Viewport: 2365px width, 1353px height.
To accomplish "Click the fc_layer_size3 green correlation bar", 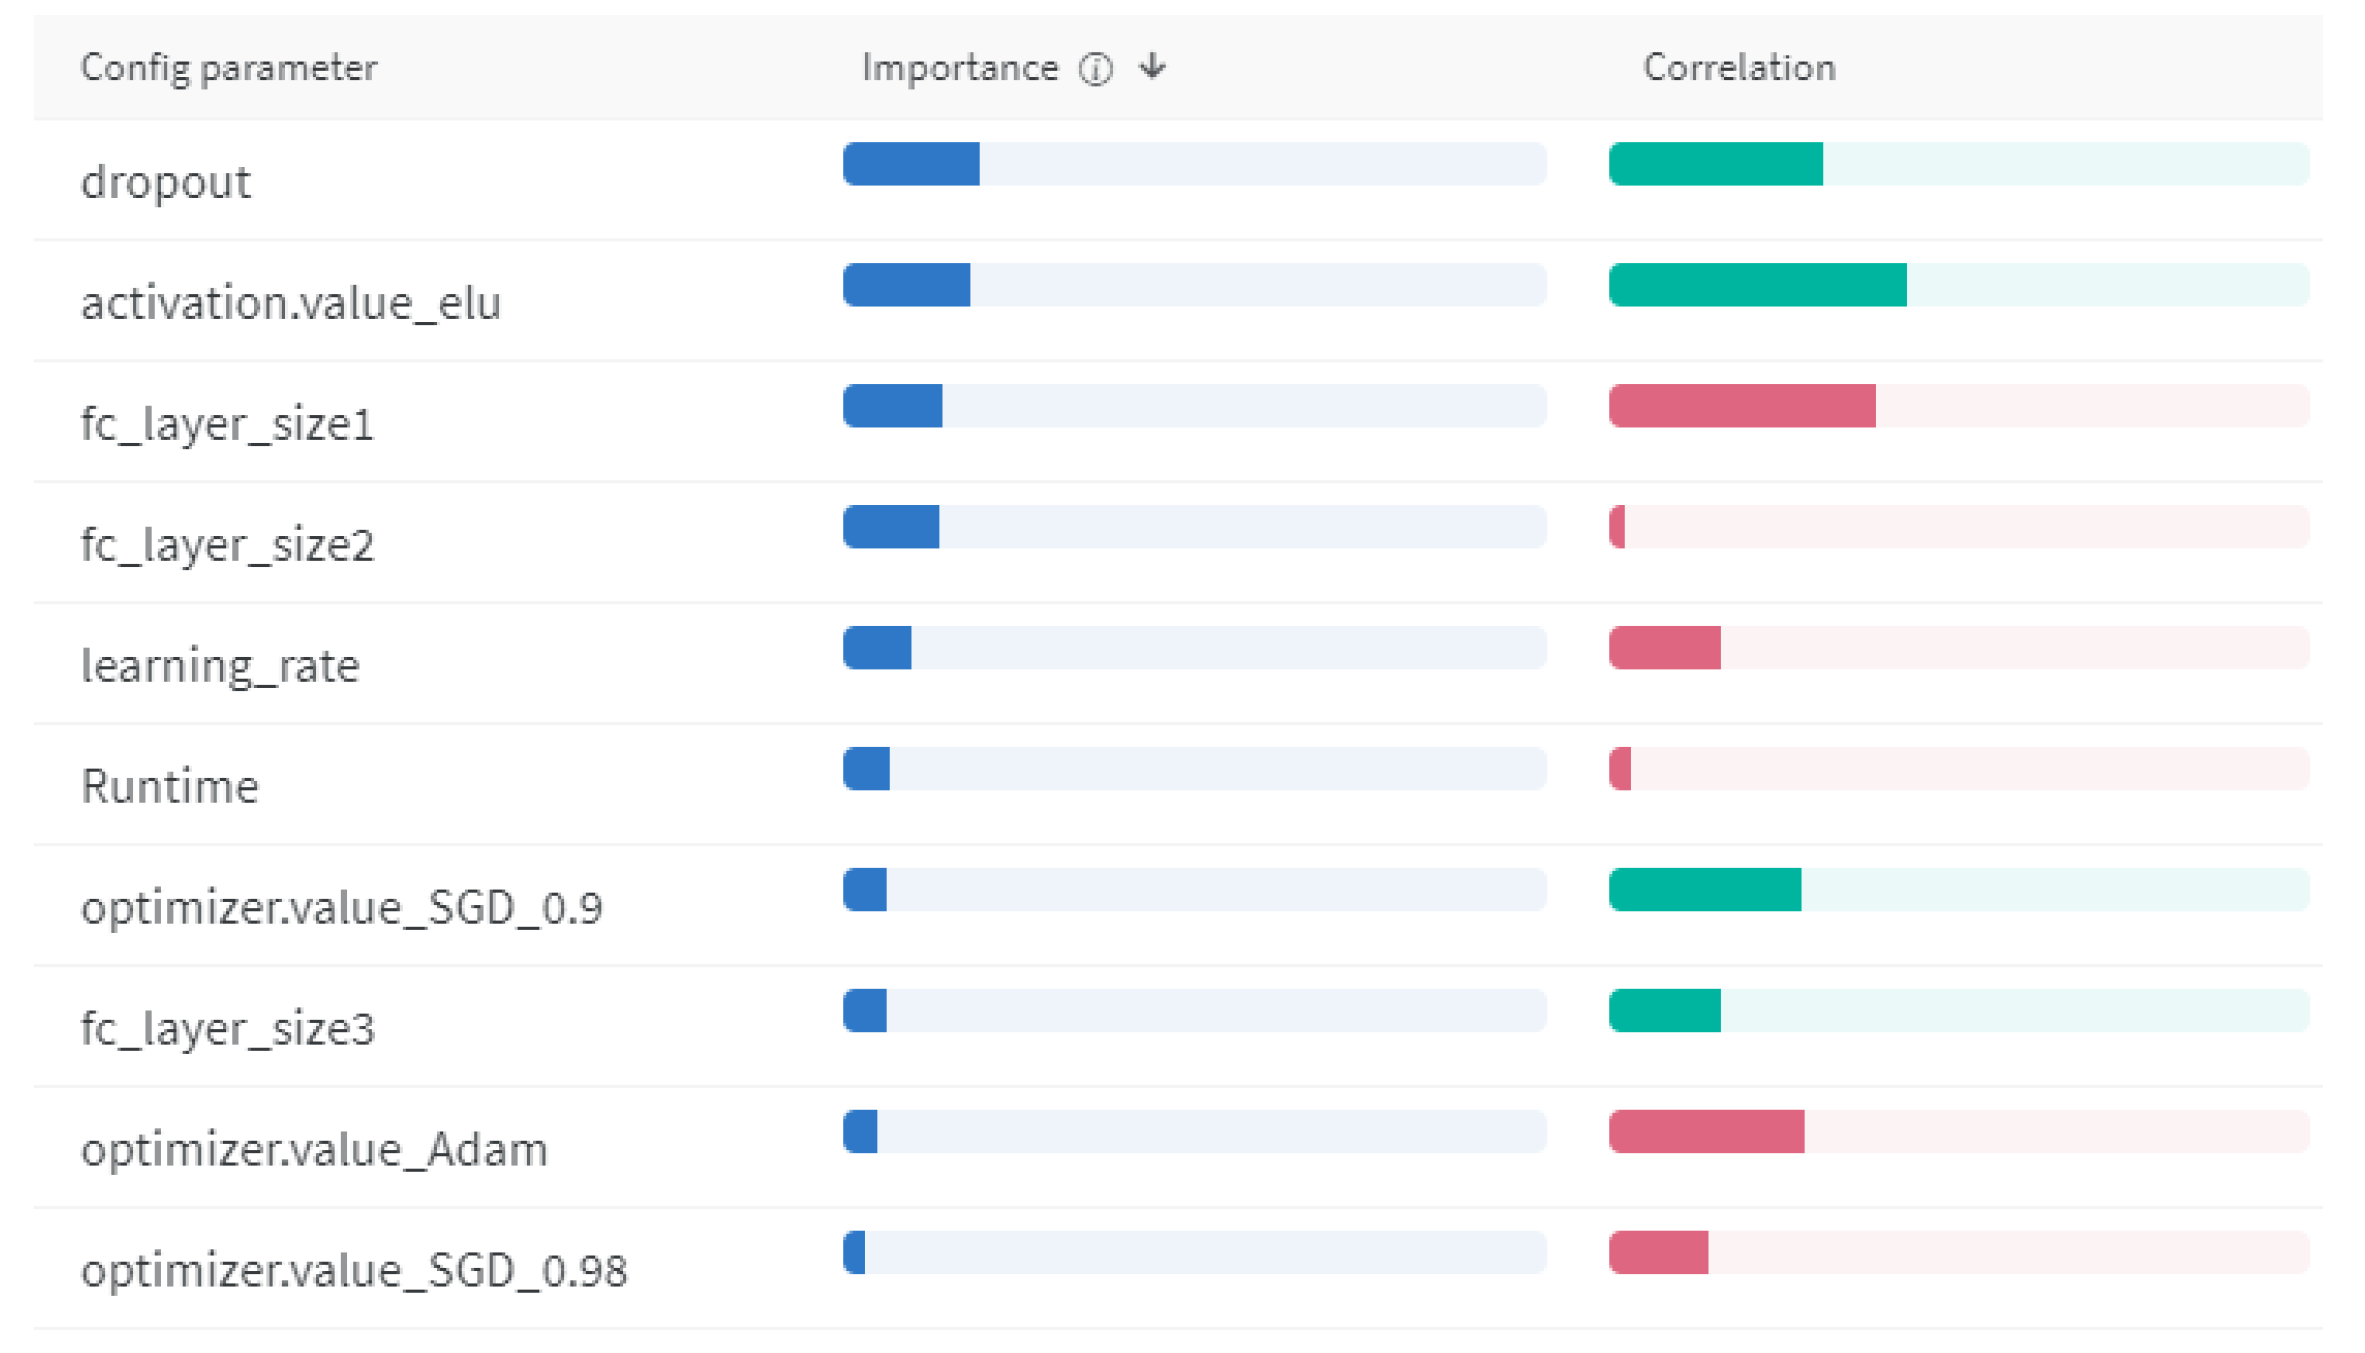I will point(1664,1011).
